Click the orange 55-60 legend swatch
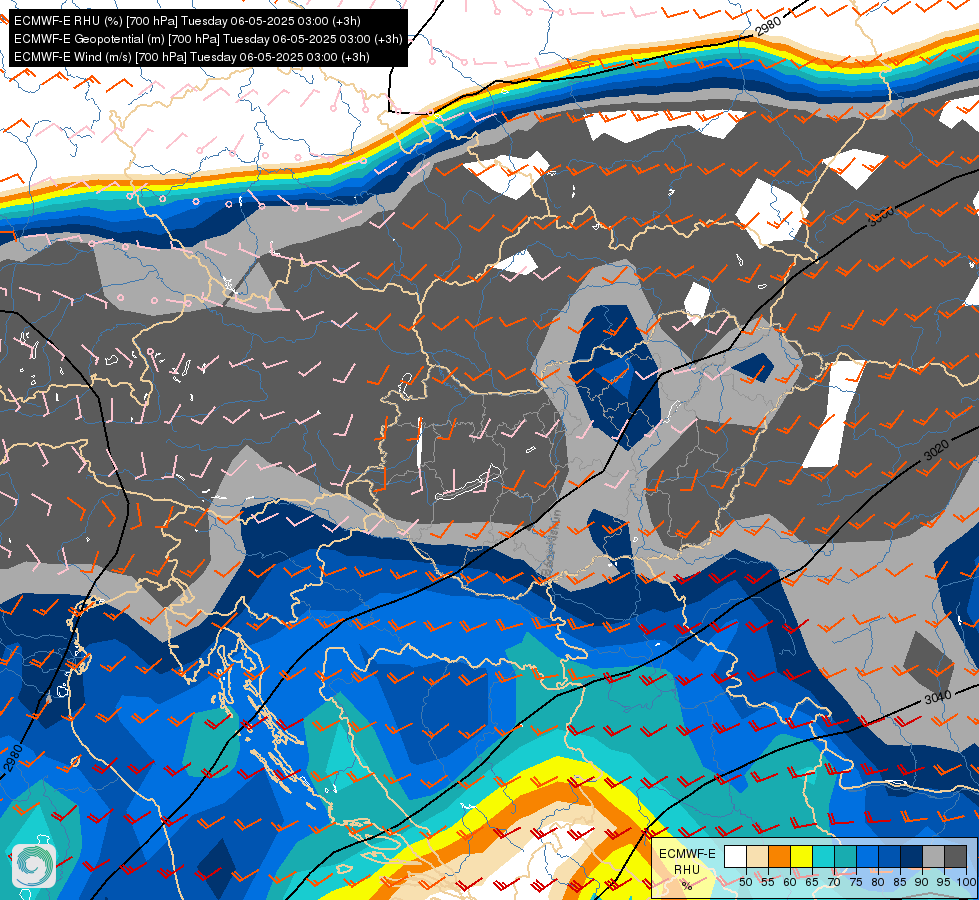979x900 pixels. (779, 856)
